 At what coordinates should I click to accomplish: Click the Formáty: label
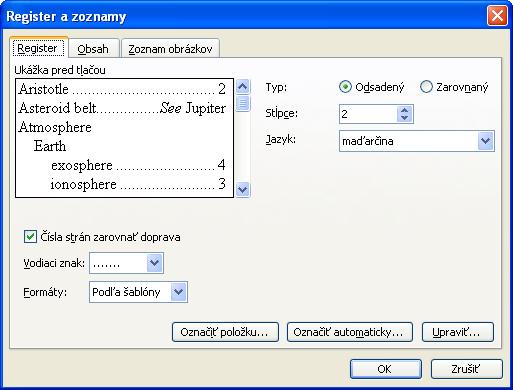[45, 292]
